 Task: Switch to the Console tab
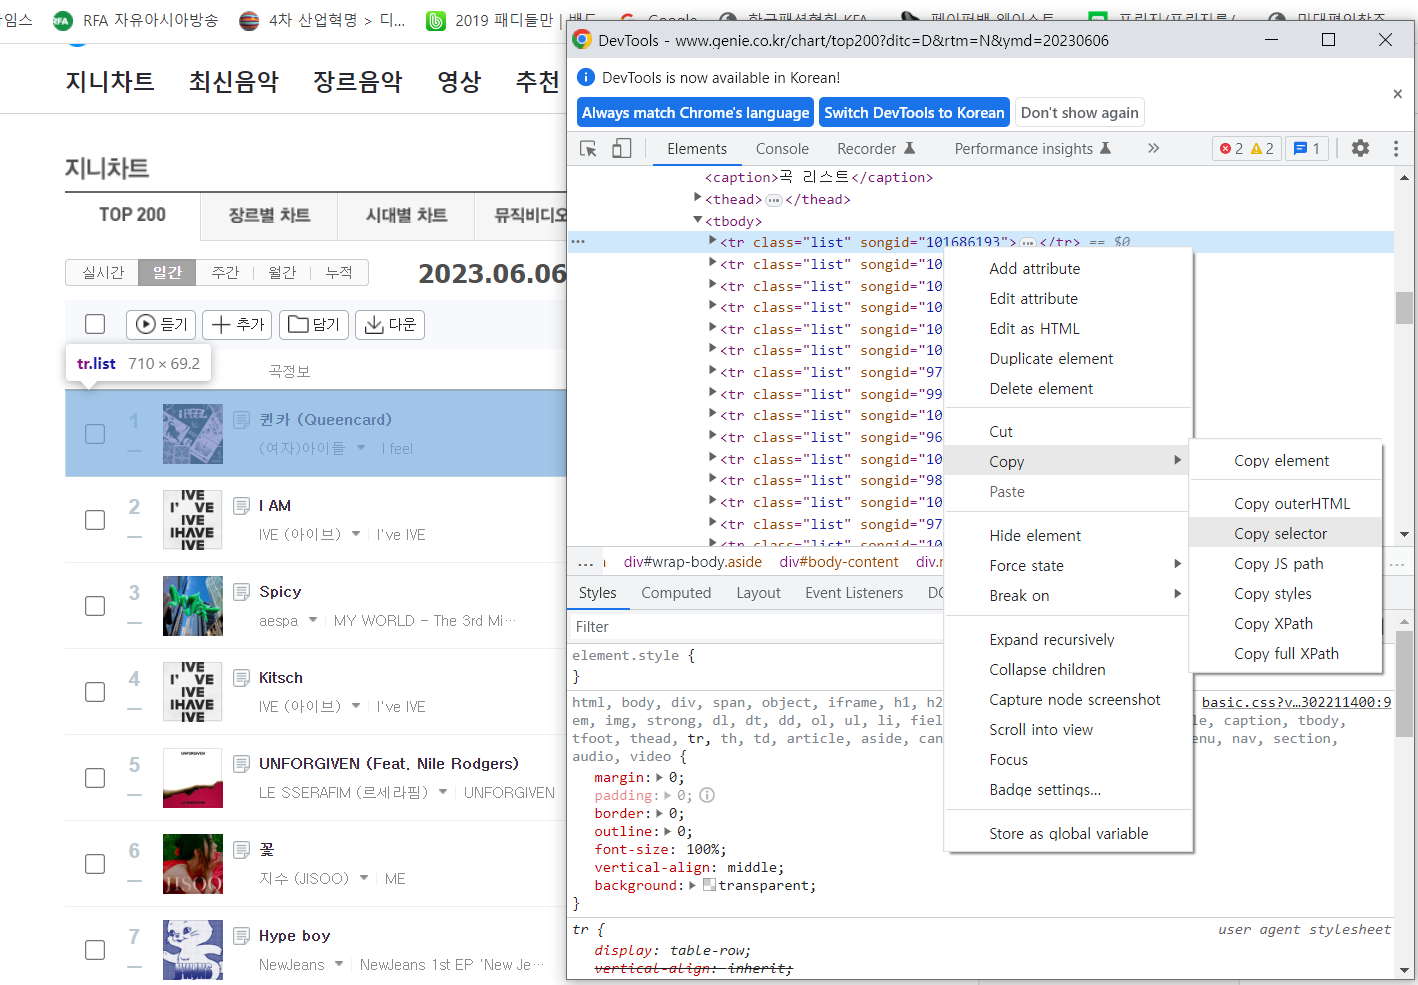782,148
